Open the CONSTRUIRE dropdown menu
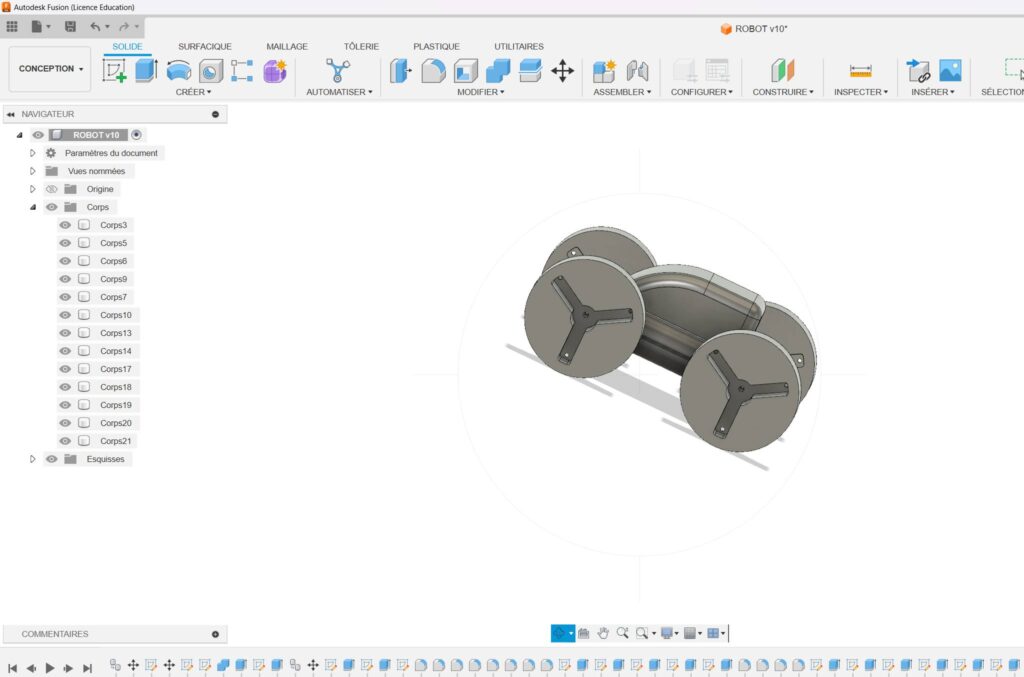 coord(783,92)
